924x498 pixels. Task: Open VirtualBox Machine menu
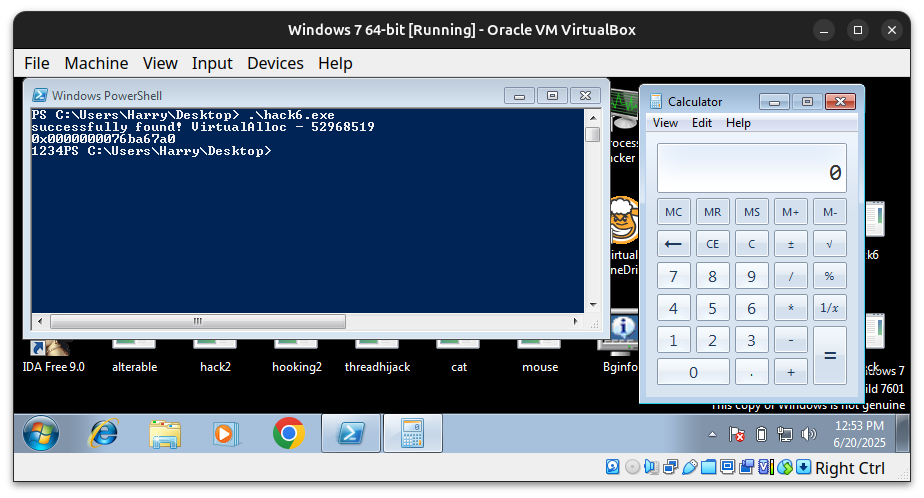(96, 63)
